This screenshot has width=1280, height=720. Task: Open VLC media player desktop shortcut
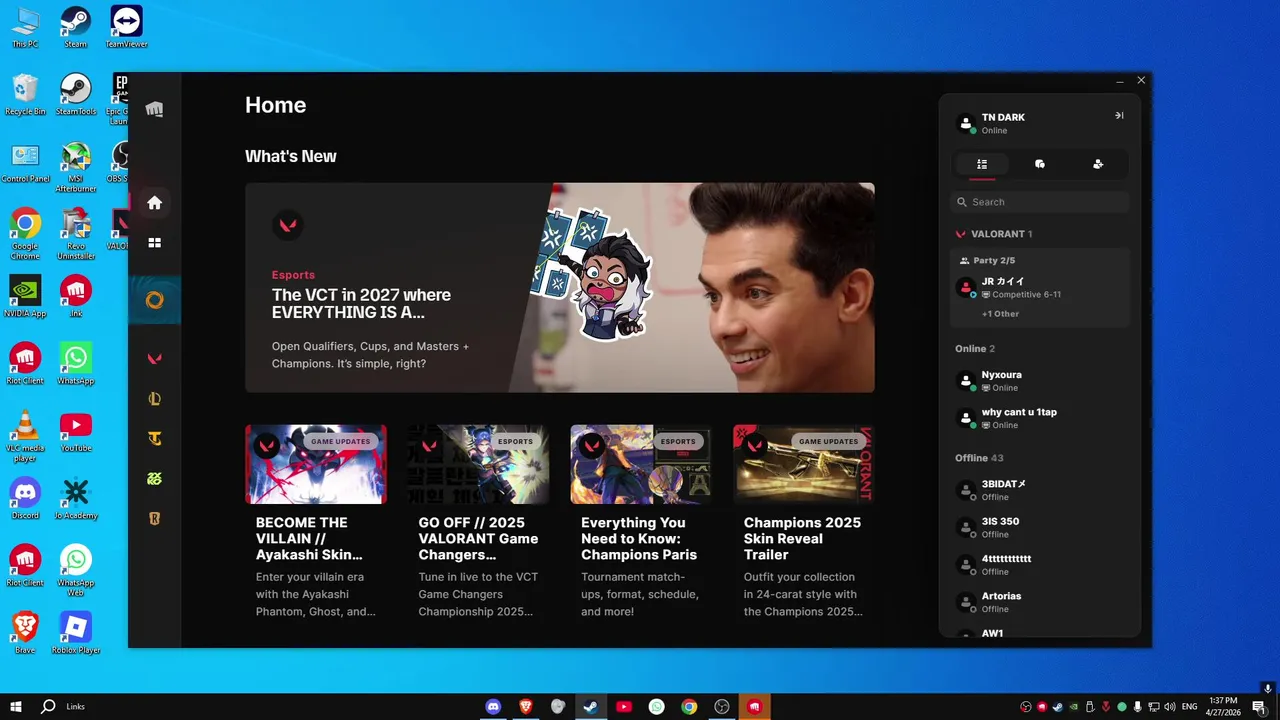click(x=25, y=435)
